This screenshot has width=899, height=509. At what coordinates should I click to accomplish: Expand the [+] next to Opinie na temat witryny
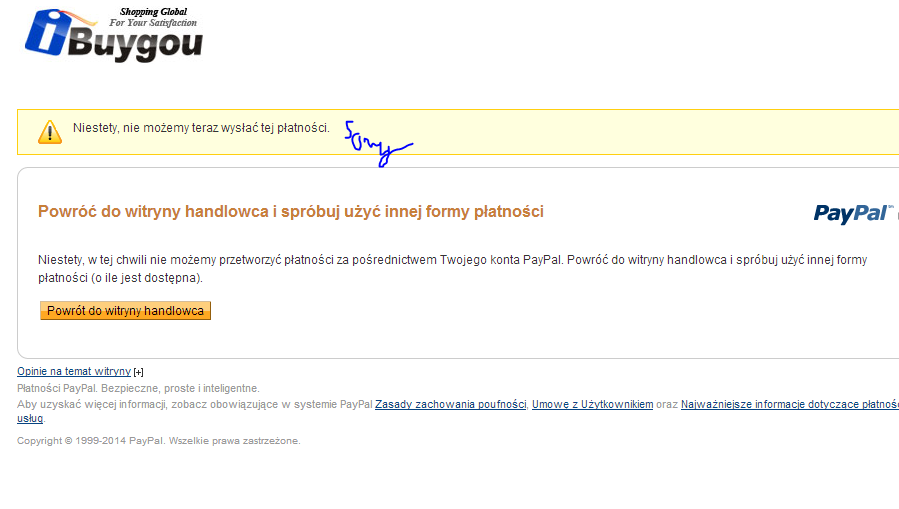138,372
